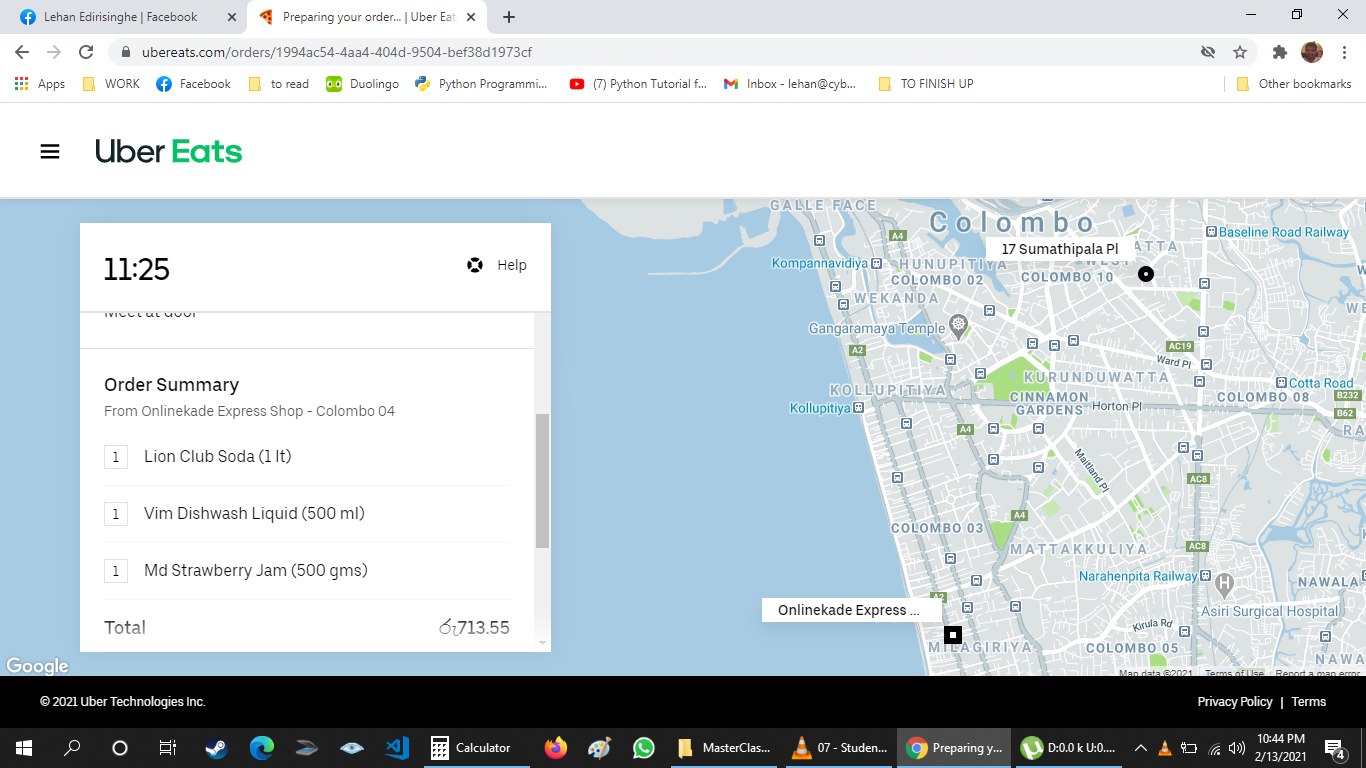
Task: Open the Duolingo bookmark
Action: (x=363, y=84)
